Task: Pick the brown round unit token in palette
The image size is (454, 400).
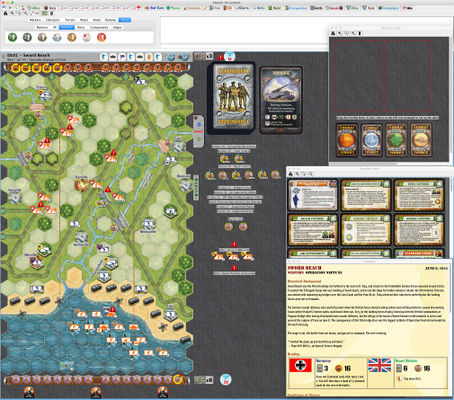Action: point(42,37)
